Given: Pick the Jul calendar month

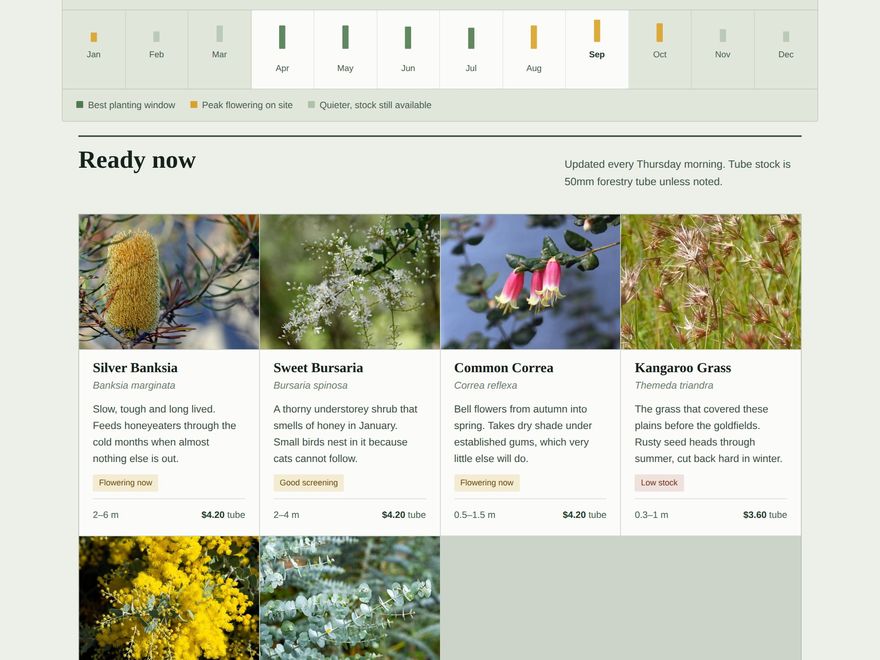Looking at the screenshot, I should coord(471,49).
